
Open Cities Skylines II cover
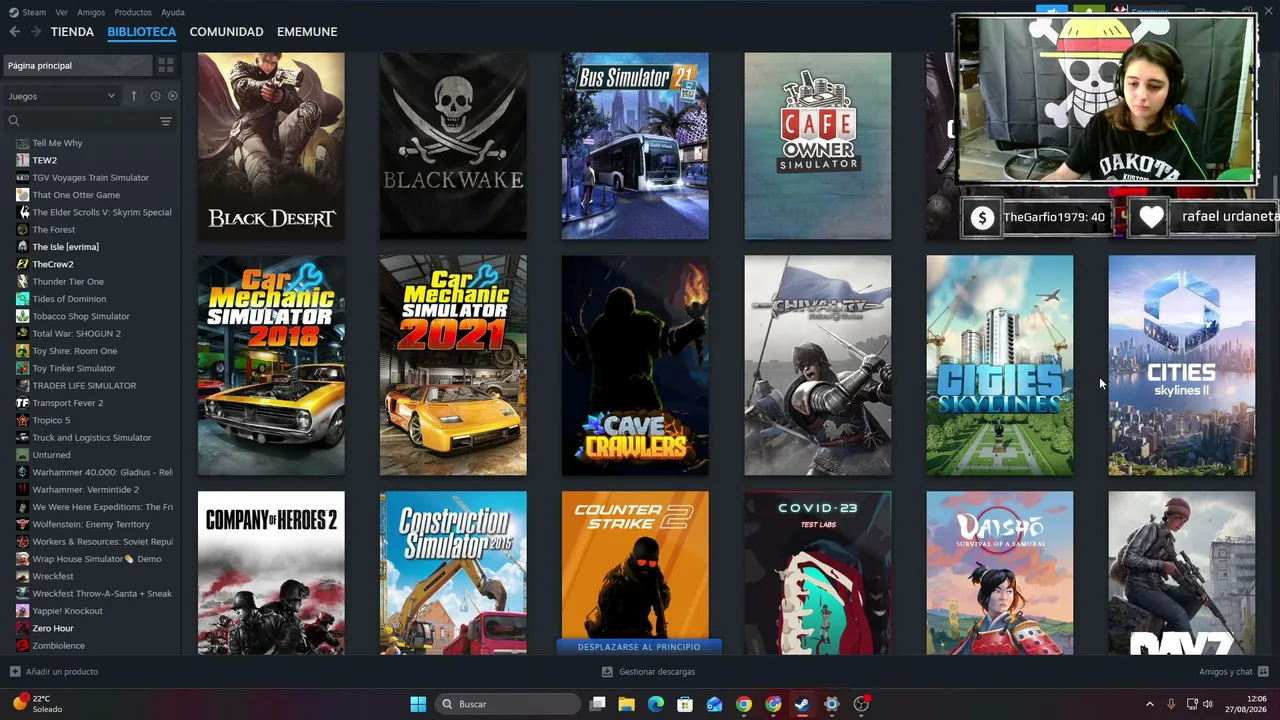click(x=1182, y=365)
